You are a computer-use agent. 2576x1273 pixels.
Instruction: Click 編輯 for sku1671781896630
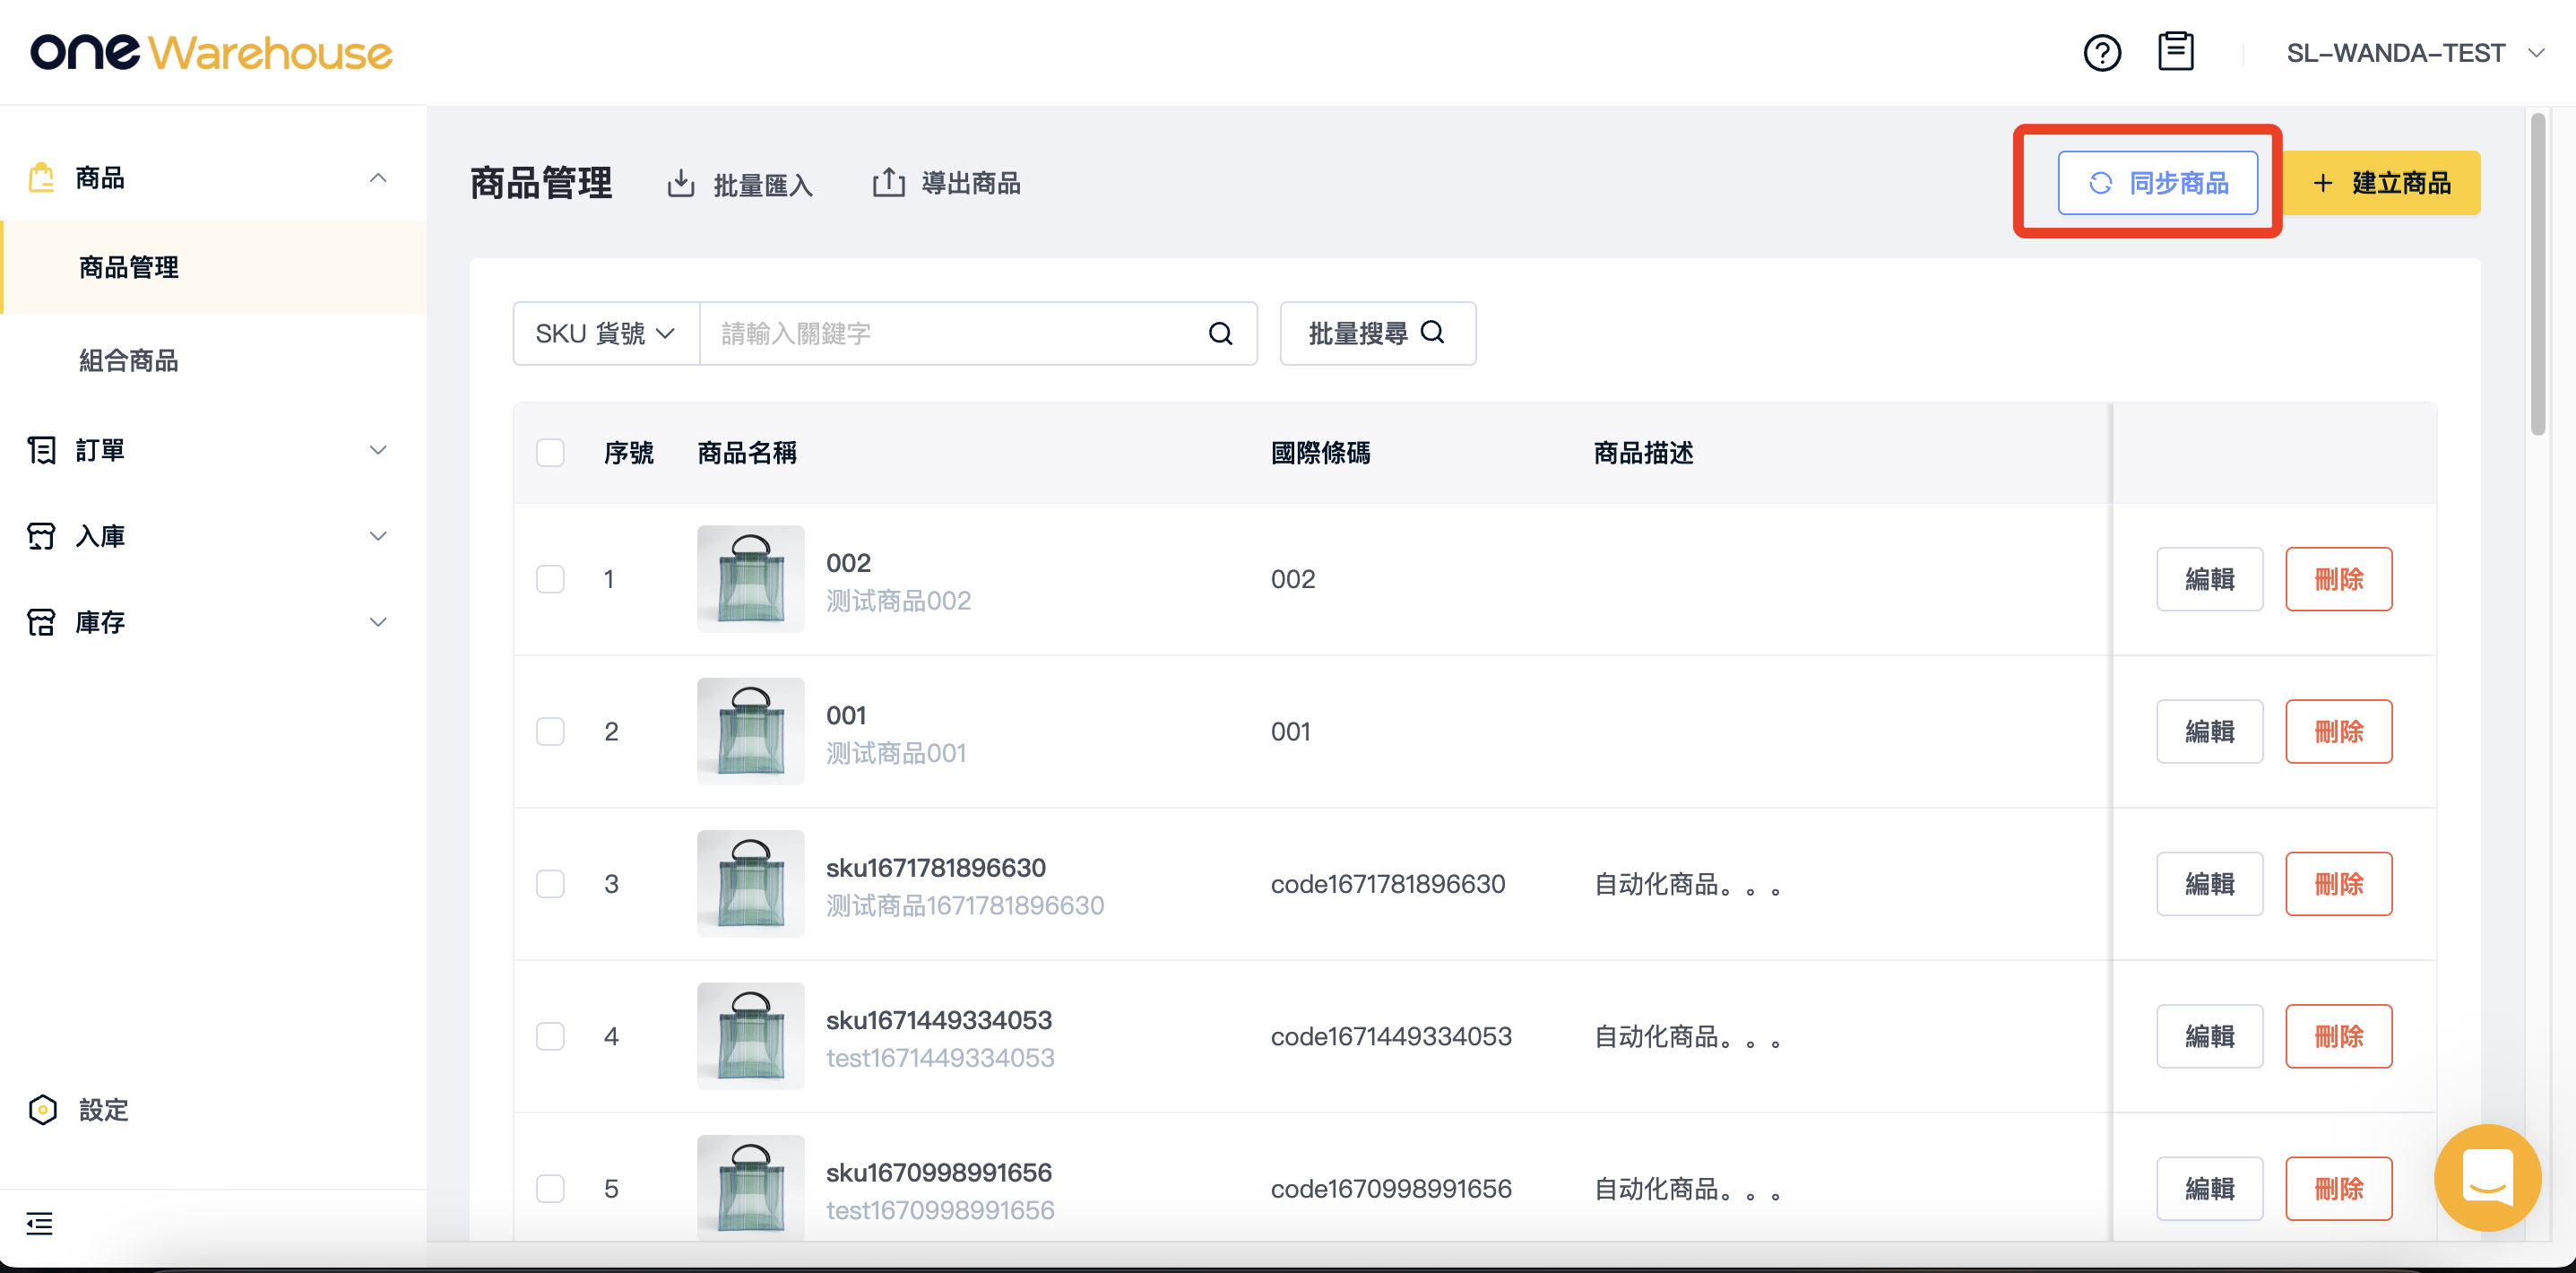point(2209,884)
